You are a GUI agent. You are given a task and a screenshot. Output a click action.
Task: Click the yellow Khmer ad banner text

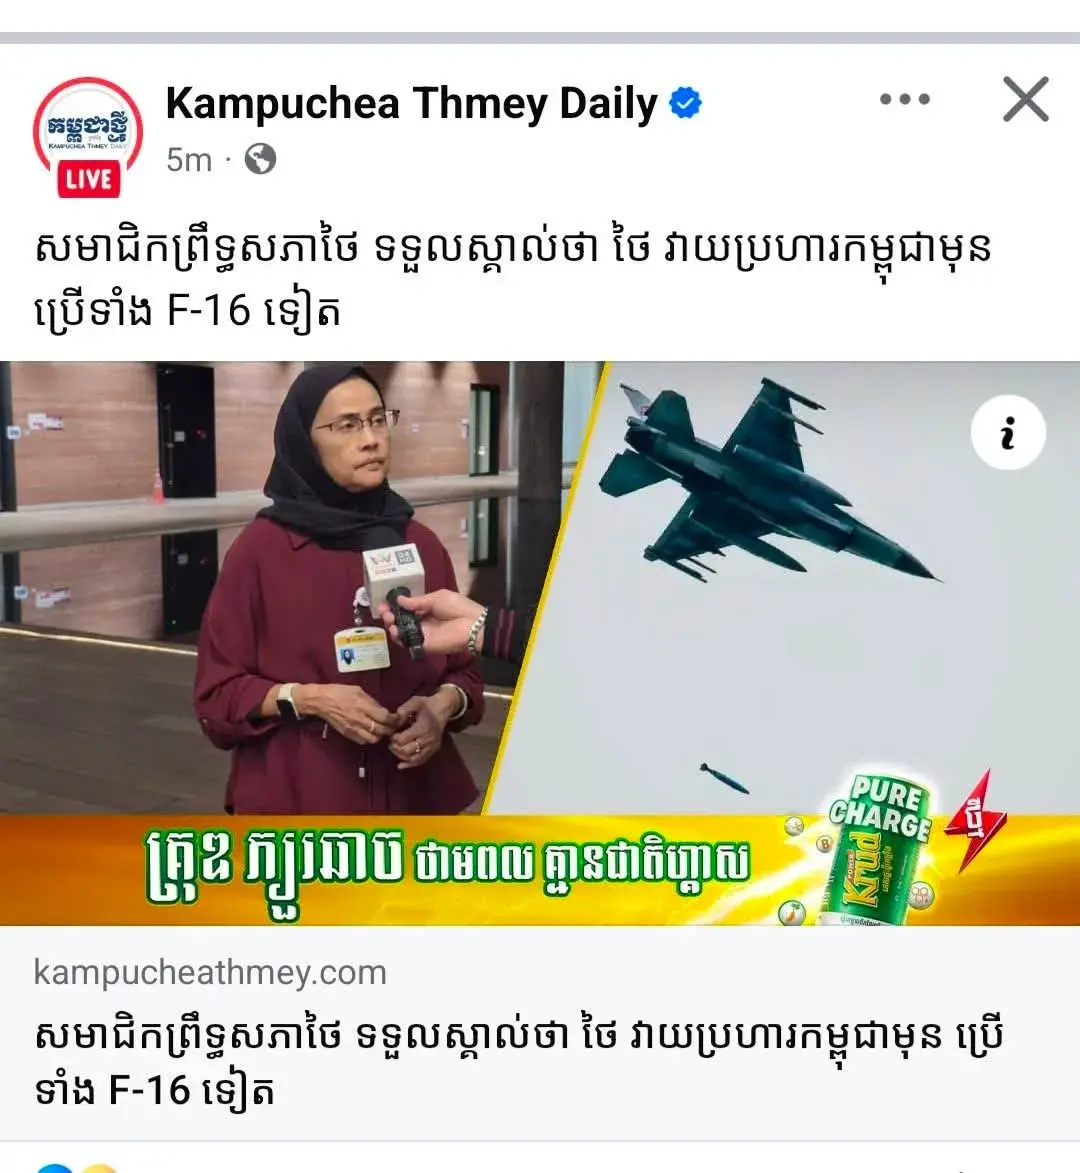(447, 866)
